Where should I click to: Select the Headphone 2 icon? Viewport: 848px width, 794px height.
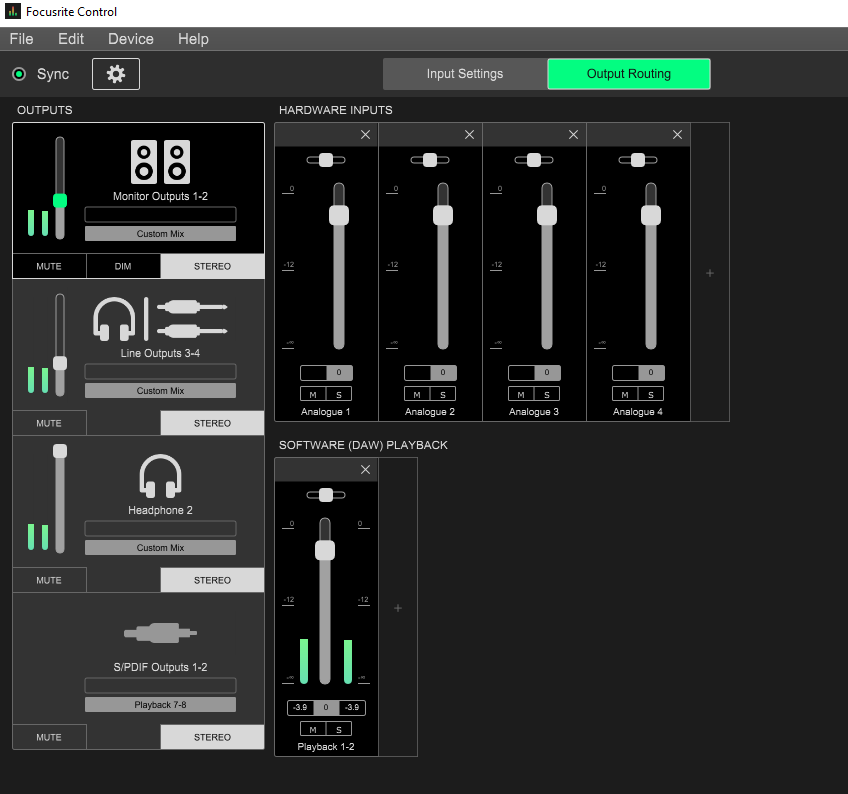click(x=160, y=476)
